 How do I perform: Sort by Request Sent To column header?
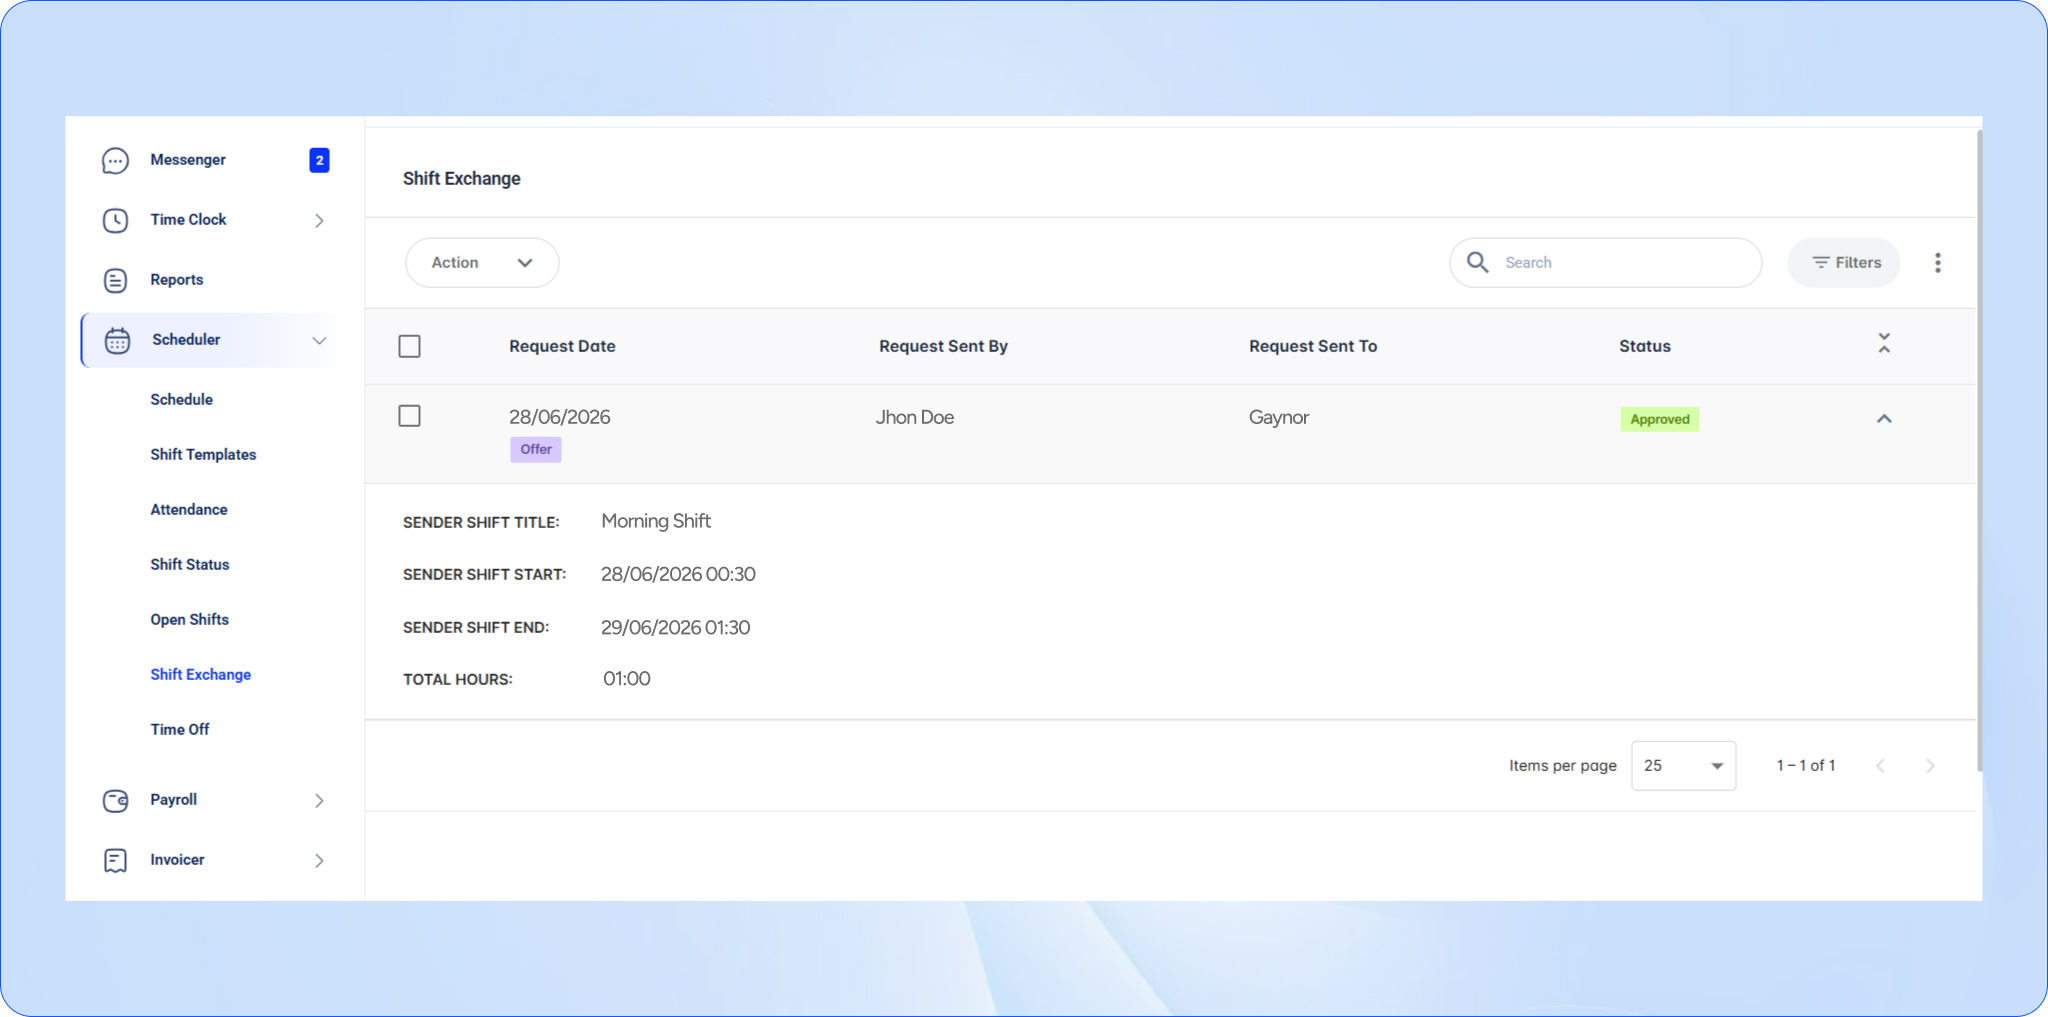click(1313, 346)
